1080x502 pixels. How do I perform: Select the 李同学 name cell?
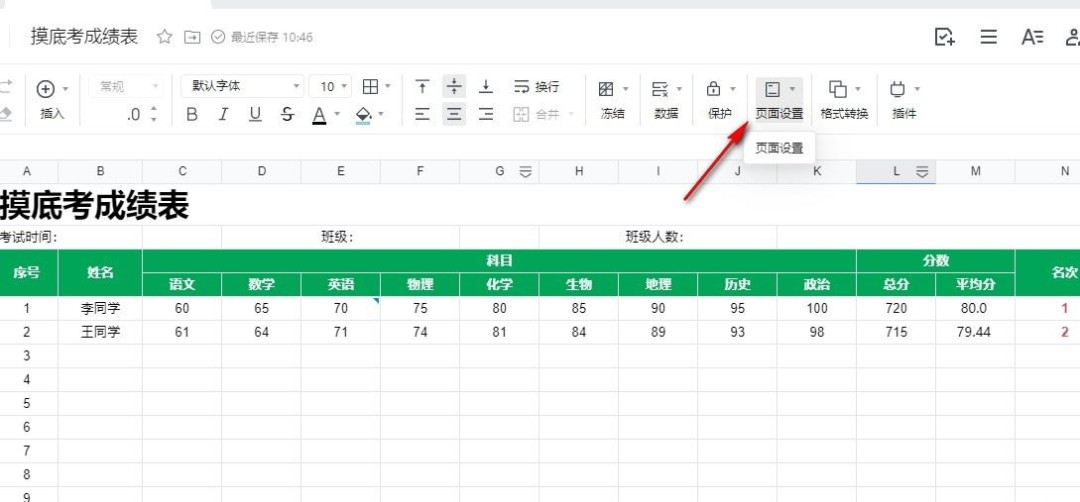pyautogui.click(x=101, y=308)
